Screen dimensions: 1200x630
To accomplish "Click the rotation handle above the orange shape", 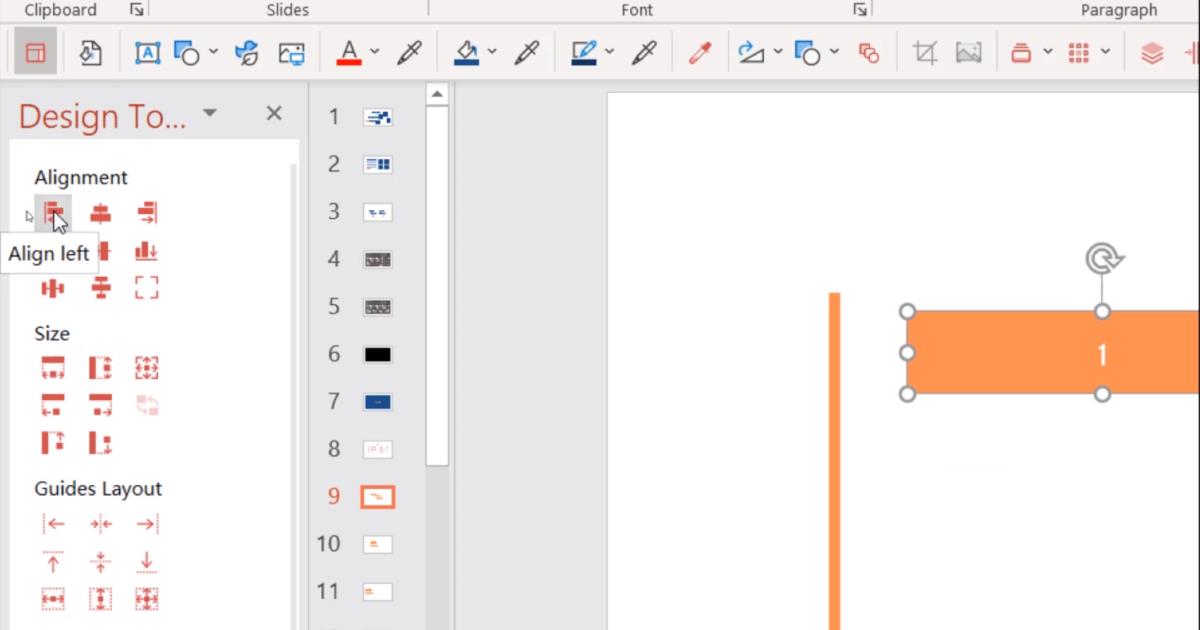I will pyautogui.click(x=1102, y=260).
